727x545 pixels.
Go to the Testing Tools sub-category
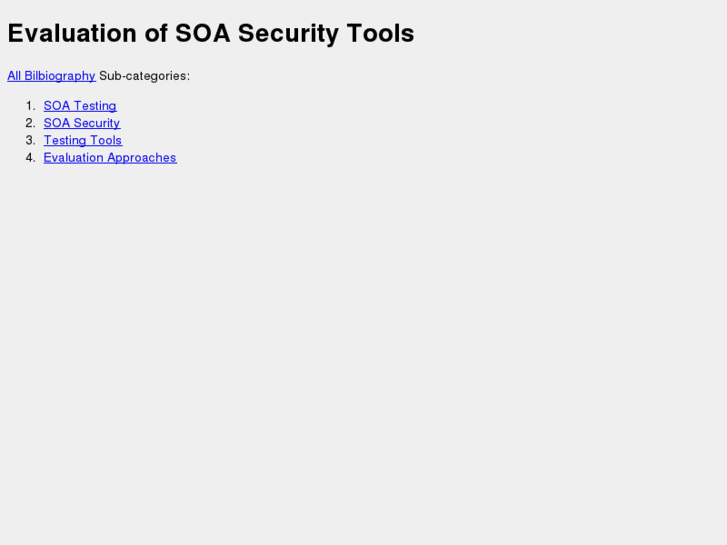83,140
